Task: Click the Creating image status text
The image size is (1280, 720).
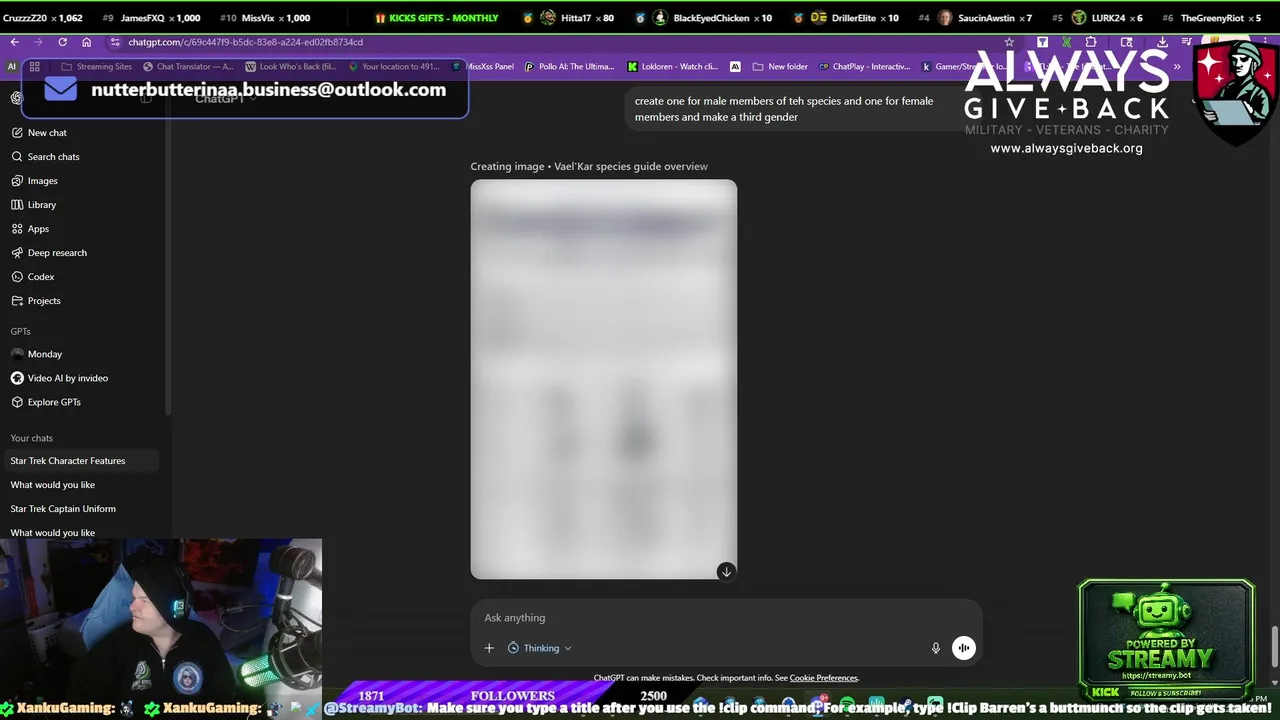Action: pos(589,166)
